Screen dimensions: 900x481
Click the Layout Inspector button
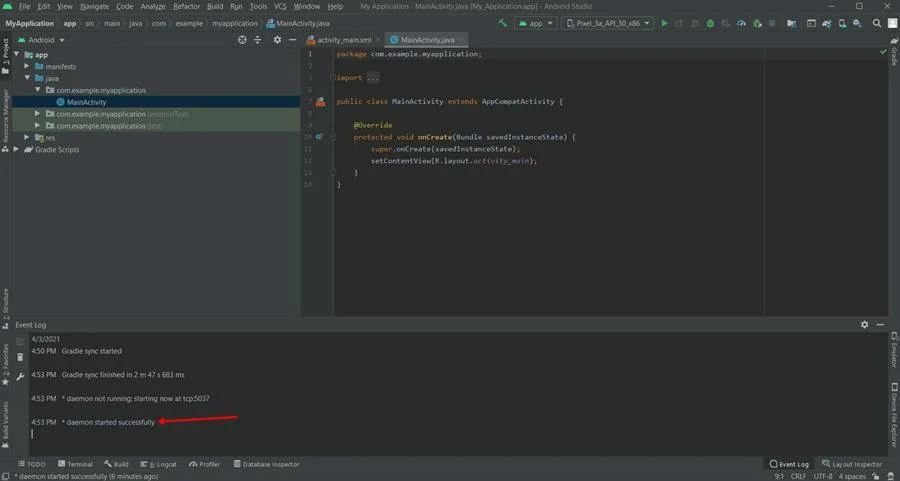(x=851, y=464)
